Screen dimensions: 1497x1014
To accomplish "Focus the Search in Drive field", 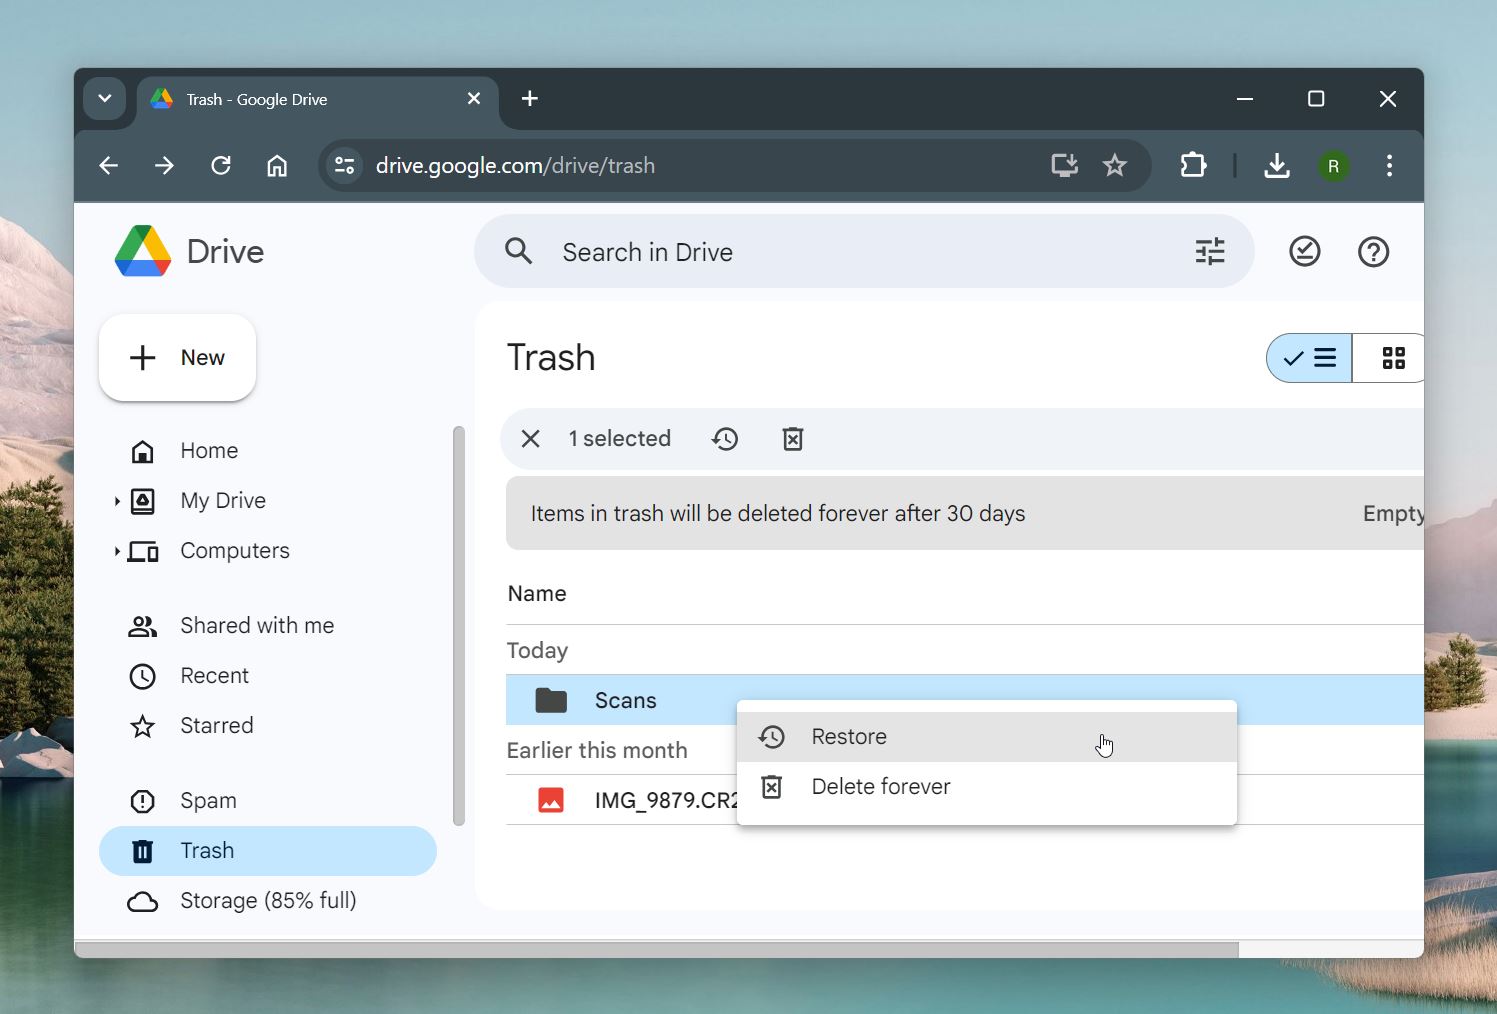I will 863,252.
